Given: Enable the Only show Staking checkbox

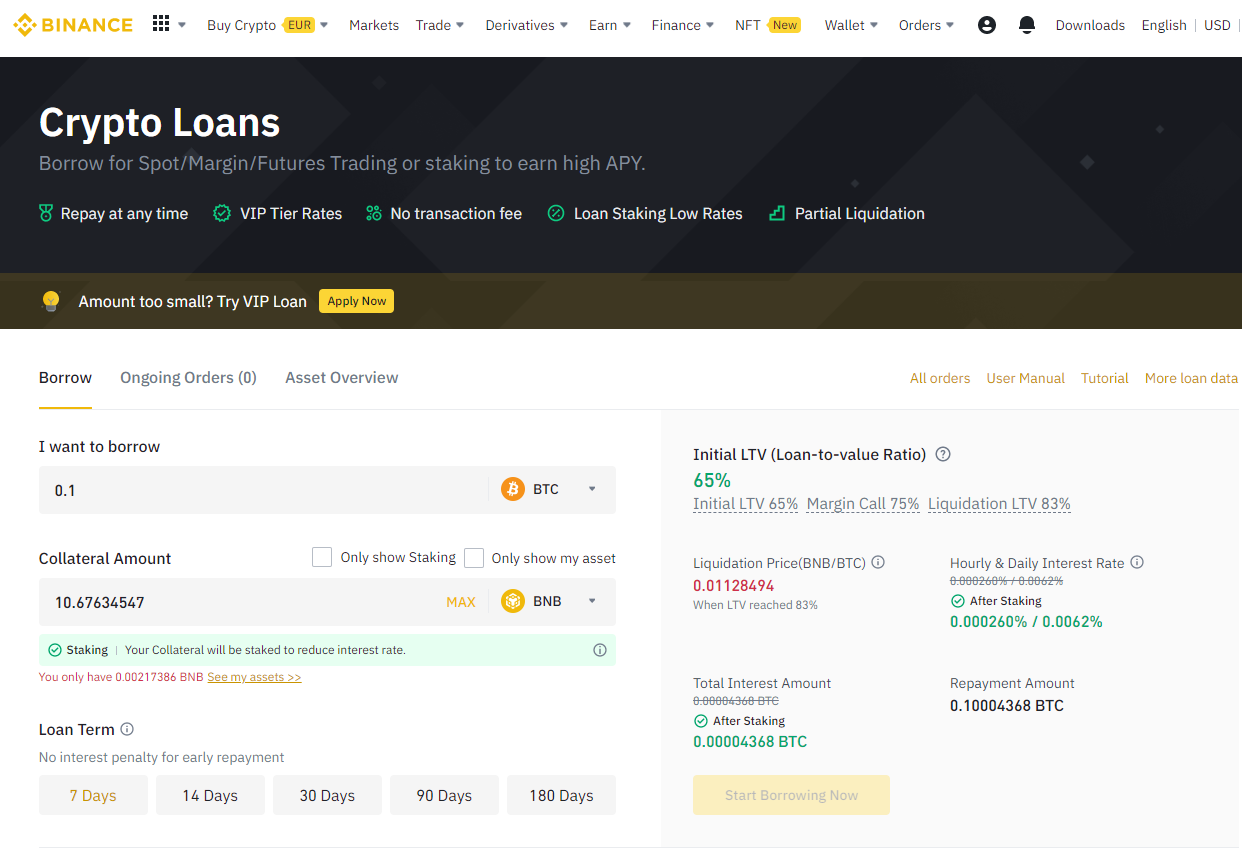Looking at the screenshot, I should click(322, 557).
